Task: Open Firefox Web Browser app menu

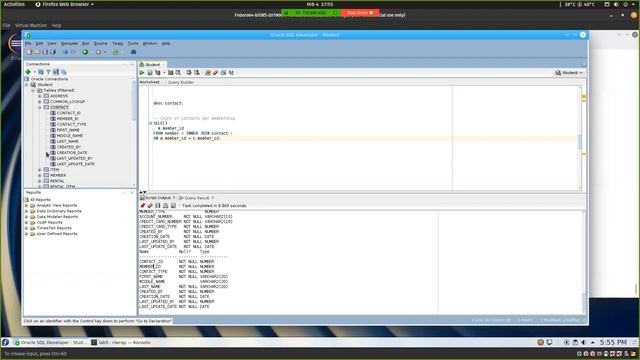Action: (x=64, y=4)
